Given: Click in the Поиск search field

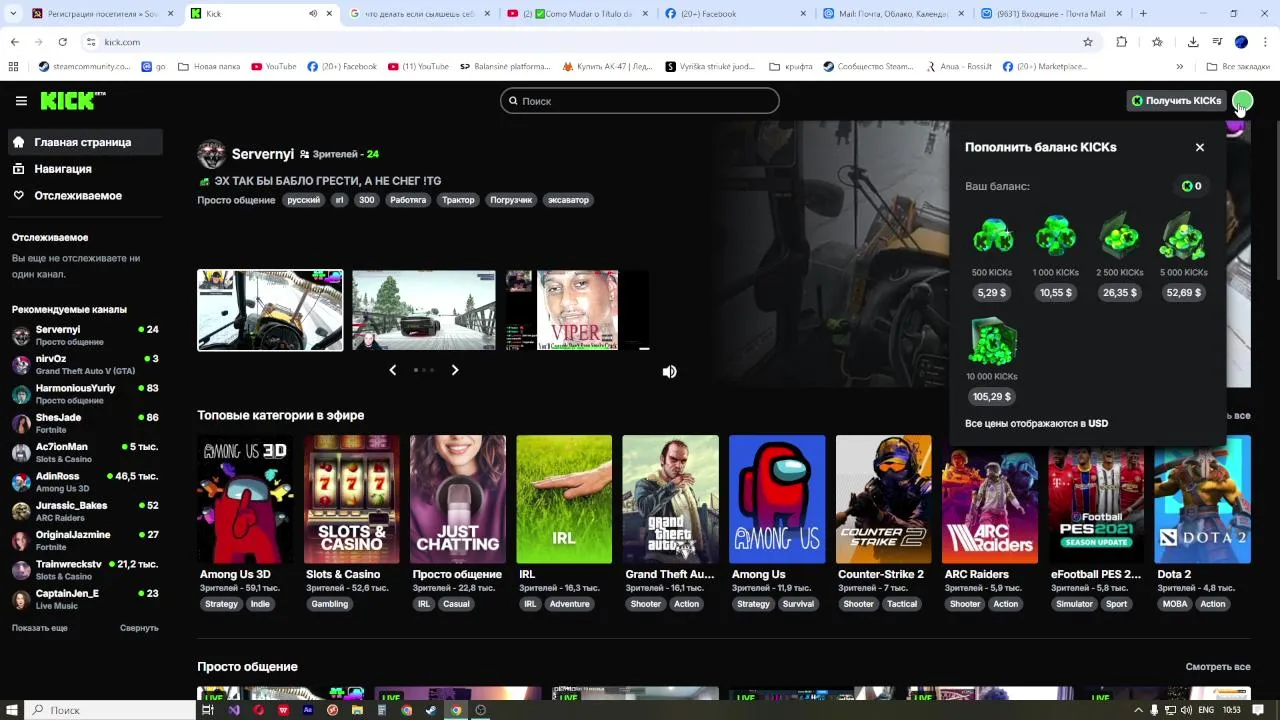Looking at the screenshot, I should pyautogui.click(x=640, y=101).
